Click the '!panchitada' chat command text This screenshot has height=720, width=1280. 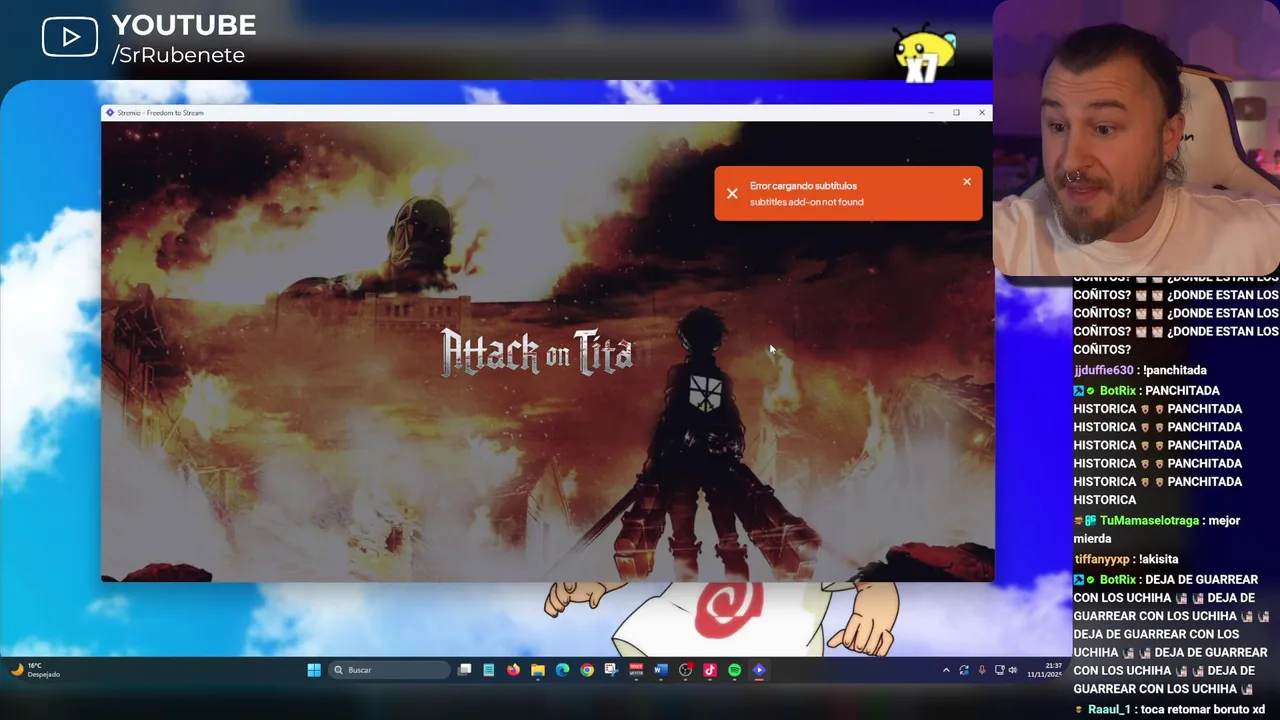1174,370
